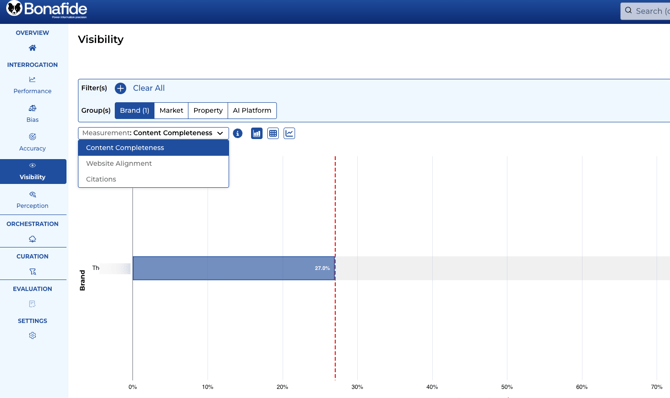Click the 27.0% value label
The image size is (670, 398).
322,268
